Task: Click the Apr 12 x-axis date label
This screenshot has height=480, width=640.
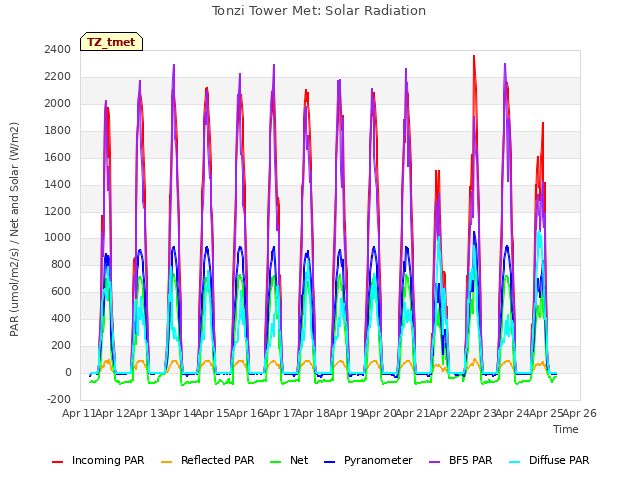Action: pyautogui.click(x=112, y=414)
